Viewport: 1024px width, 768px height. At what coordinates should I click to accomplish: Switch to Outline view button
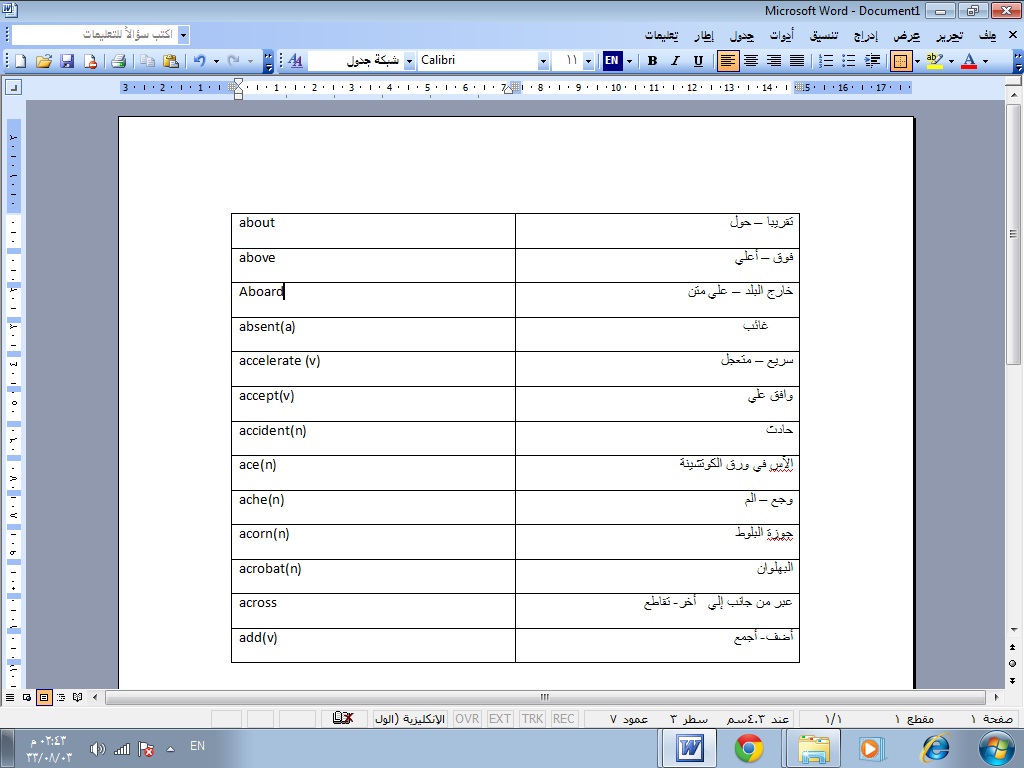pos(61,697)
